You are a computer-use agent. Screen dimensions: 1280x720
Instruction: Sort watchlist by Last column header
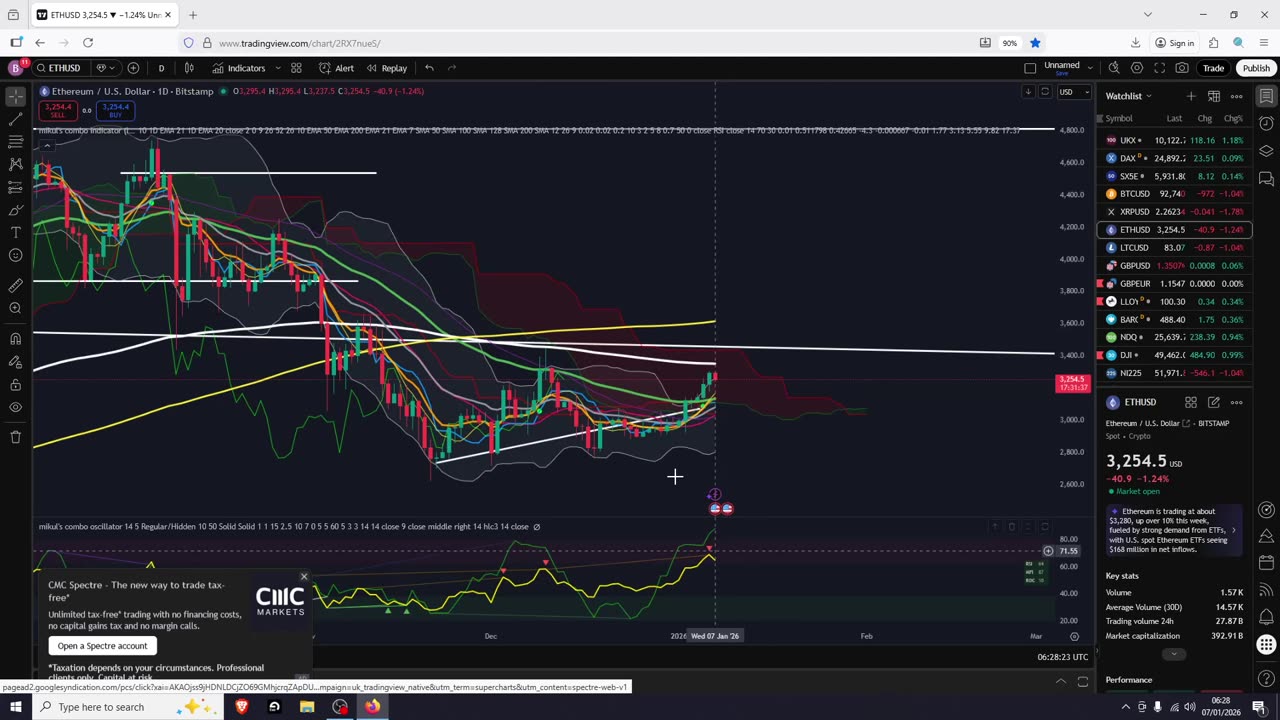pos(1174,118)
